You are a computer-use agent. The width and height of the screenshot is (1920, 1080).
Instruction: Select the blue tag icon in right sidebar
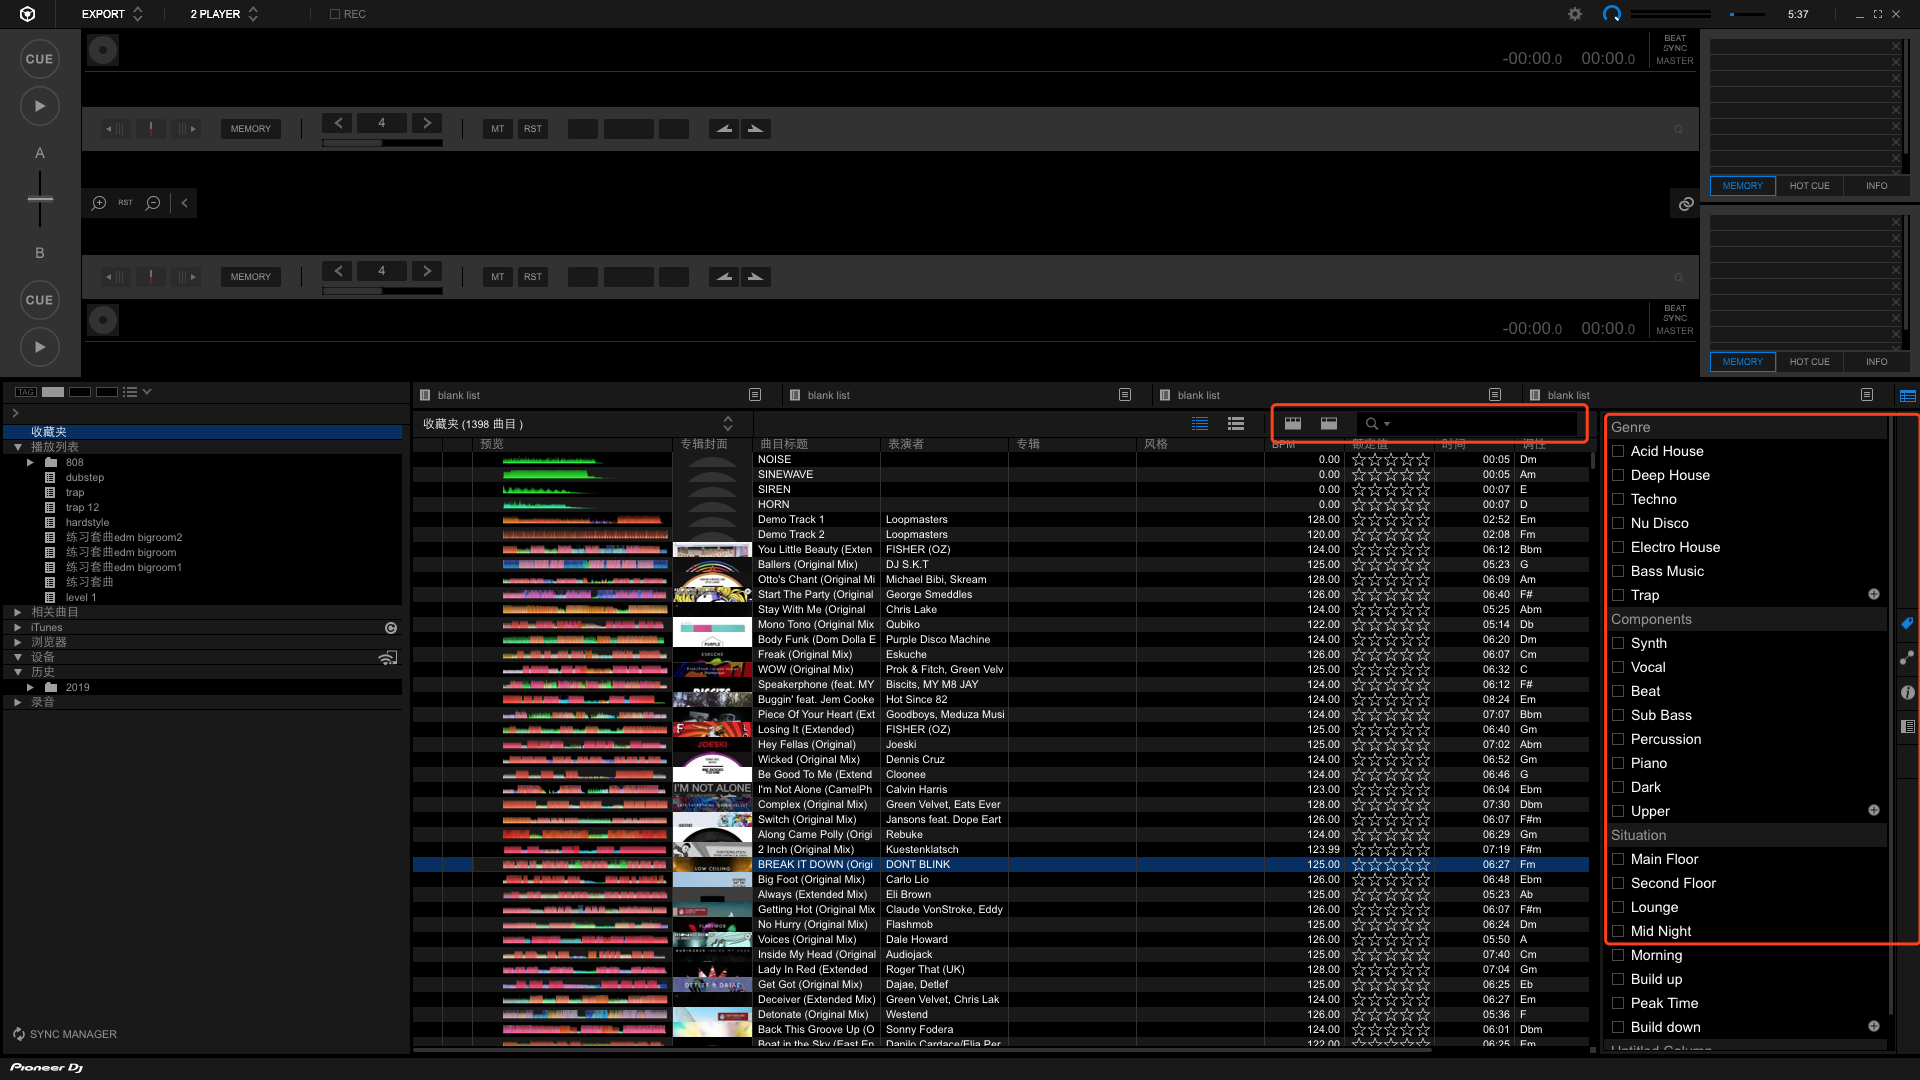point(1907,623)
